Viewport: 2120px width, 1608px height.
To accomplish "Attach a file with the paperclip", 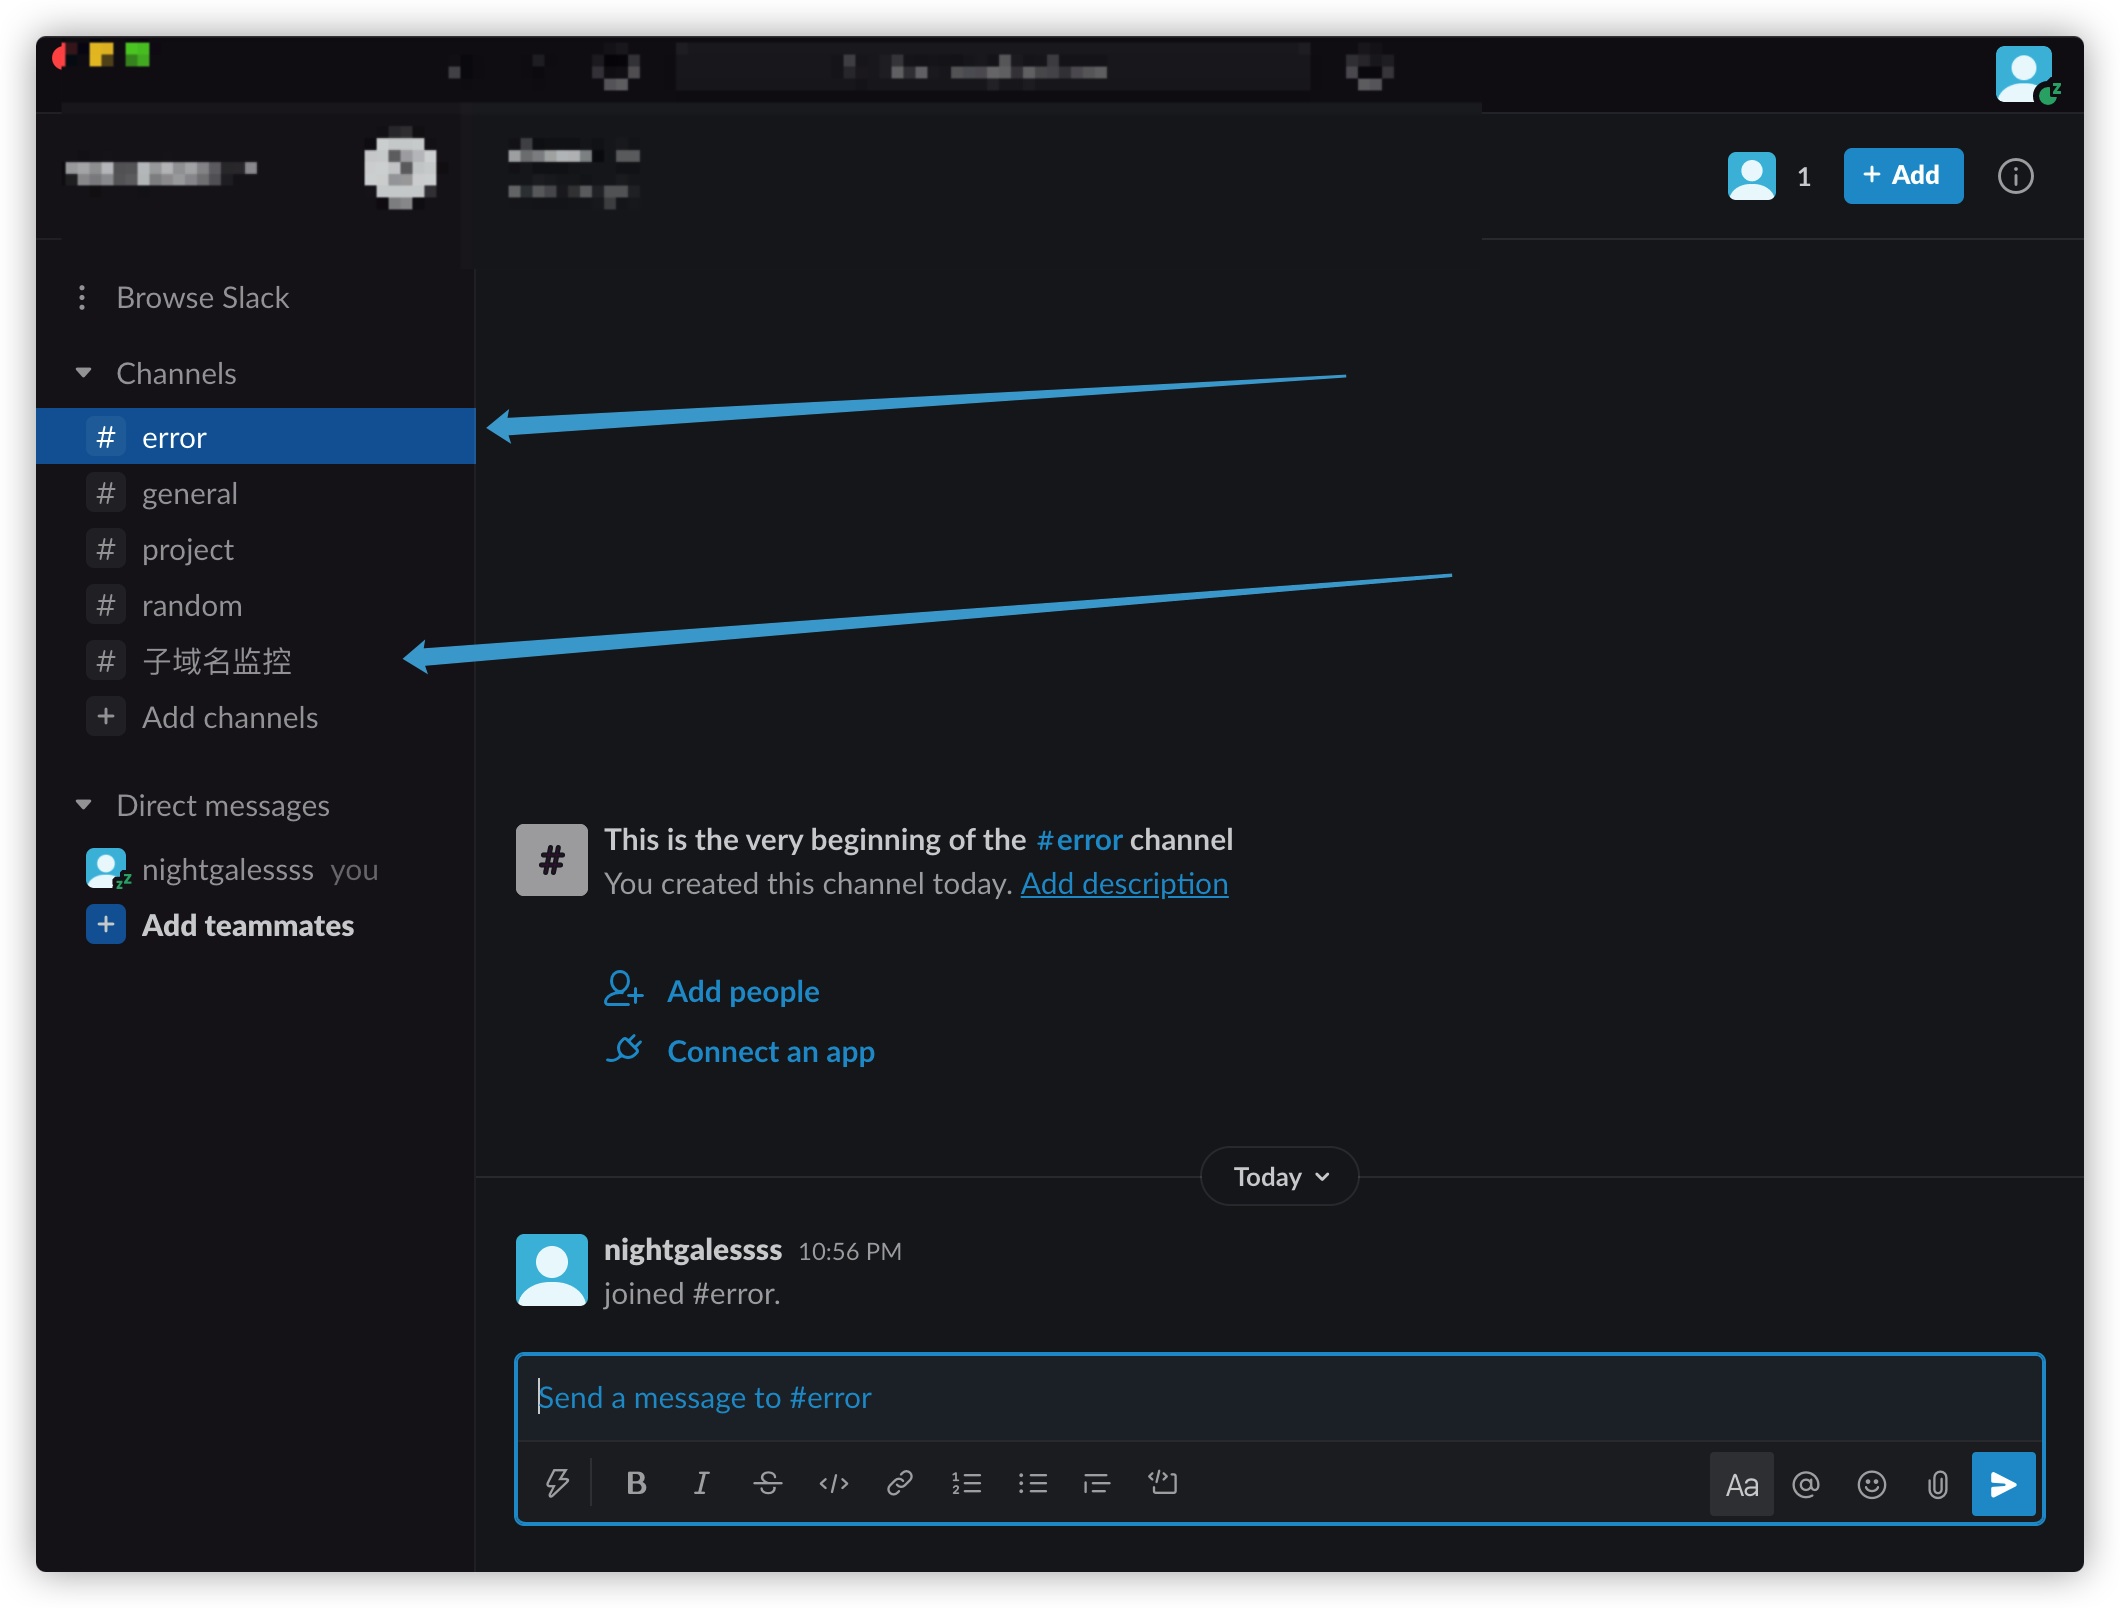I will pos(1938,1484).
